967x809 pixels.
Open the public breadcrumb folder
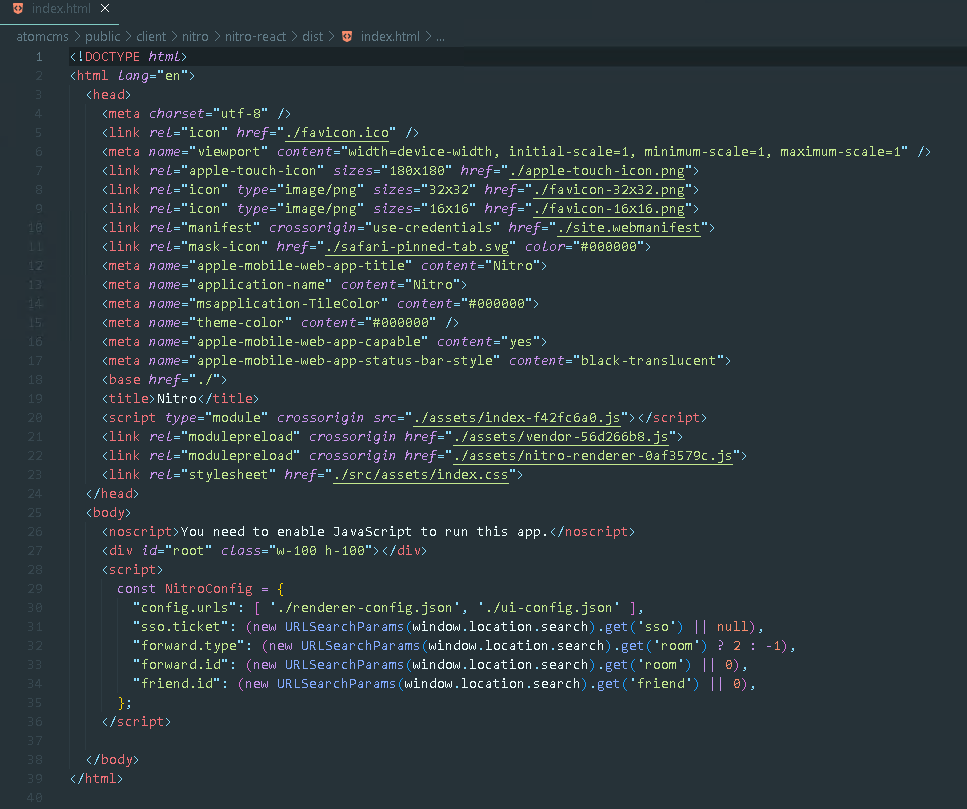pos(102,36)
